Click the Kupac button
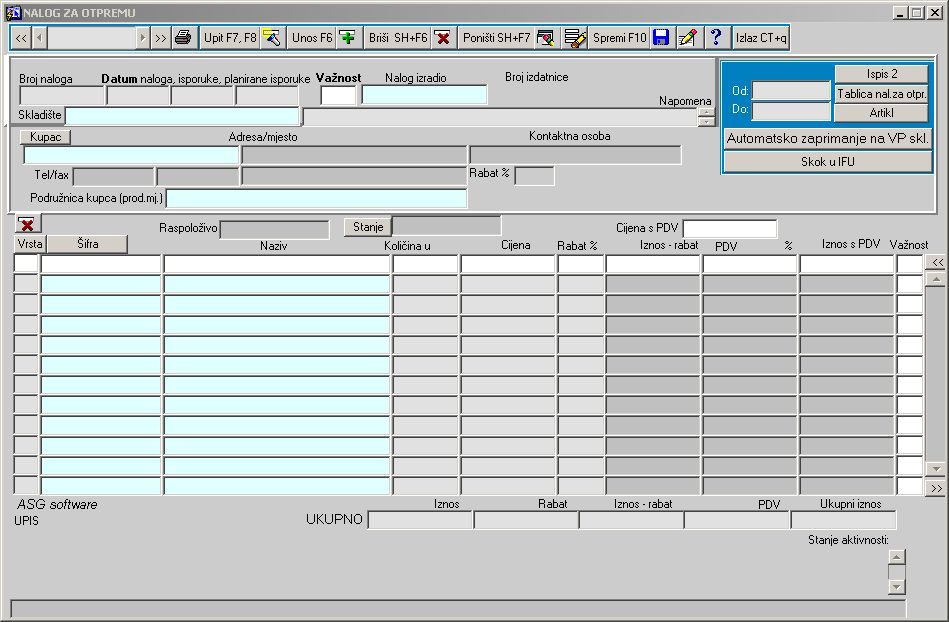This screenshot has height=622, width=949. 45,137
